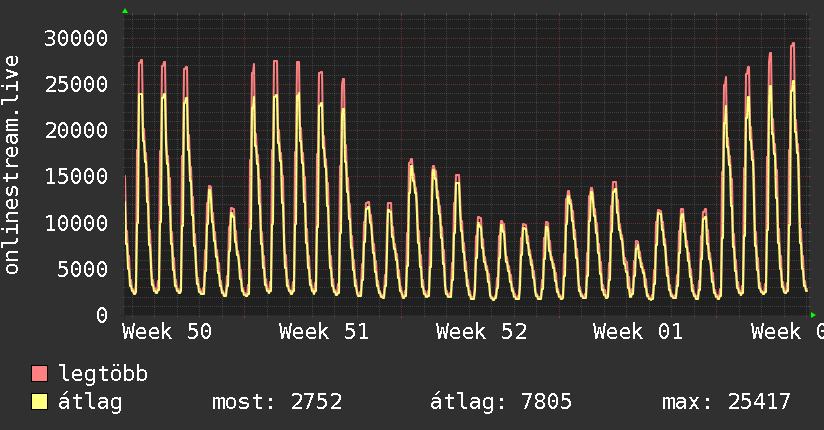Click the 10000 y-axis tick label

pos(76,223)
